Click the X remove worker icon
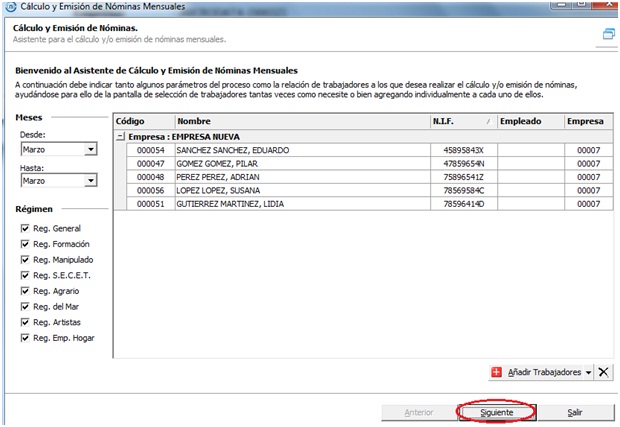This screenshot has height=427, width=620. point(603,372)
